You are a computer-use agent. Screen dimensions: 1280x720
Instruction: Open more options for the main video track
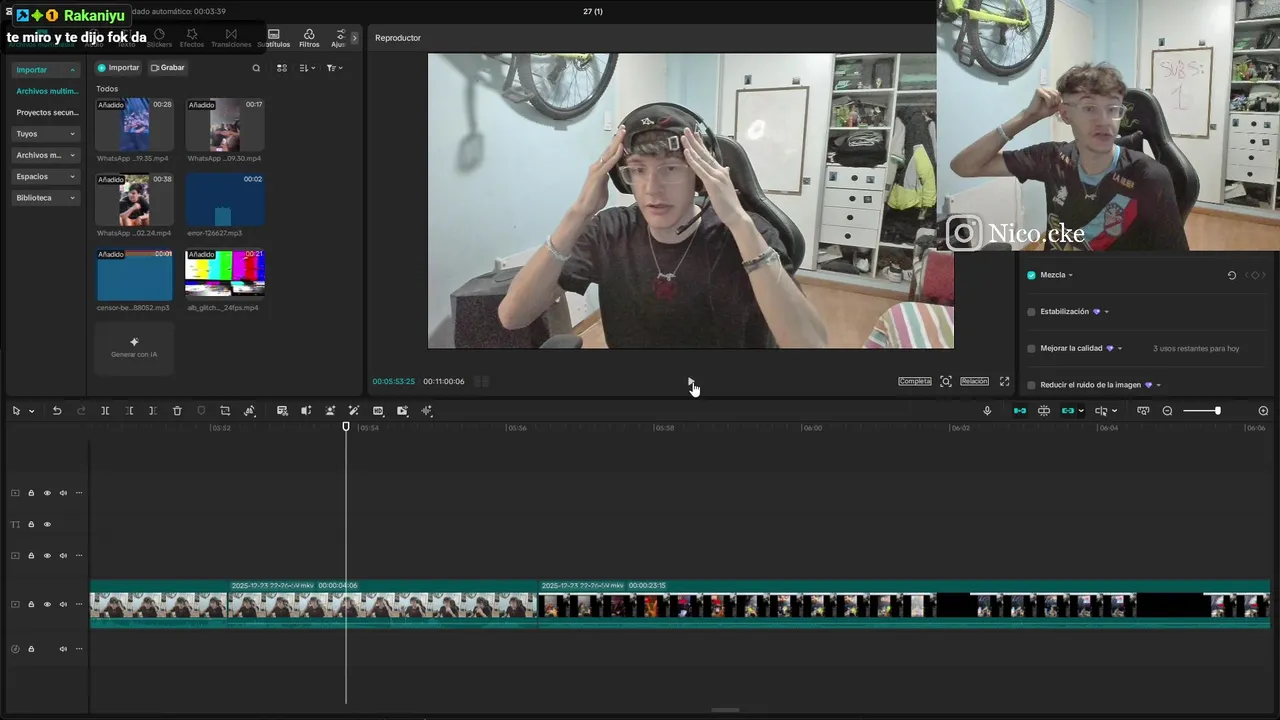coord(79,605)
